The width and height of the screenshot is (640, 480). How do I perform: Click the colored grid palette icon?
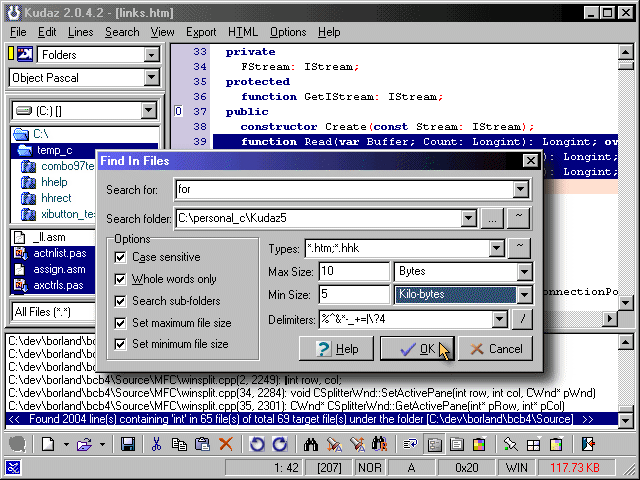pos(479,444)
